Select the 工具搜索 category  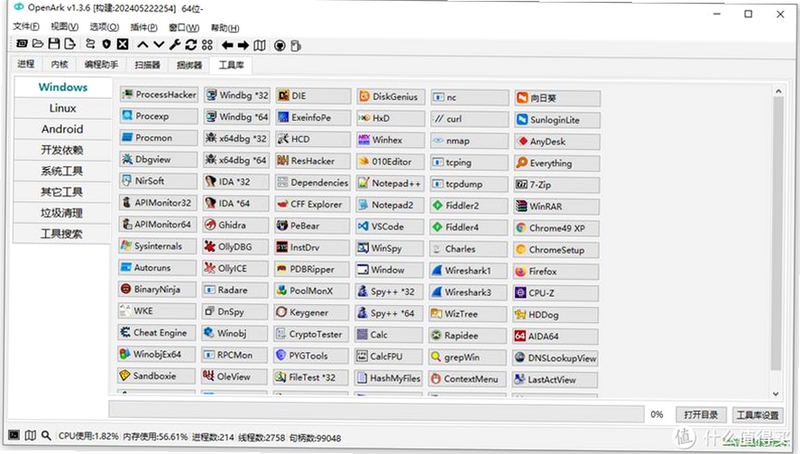[x=62, y=234]
